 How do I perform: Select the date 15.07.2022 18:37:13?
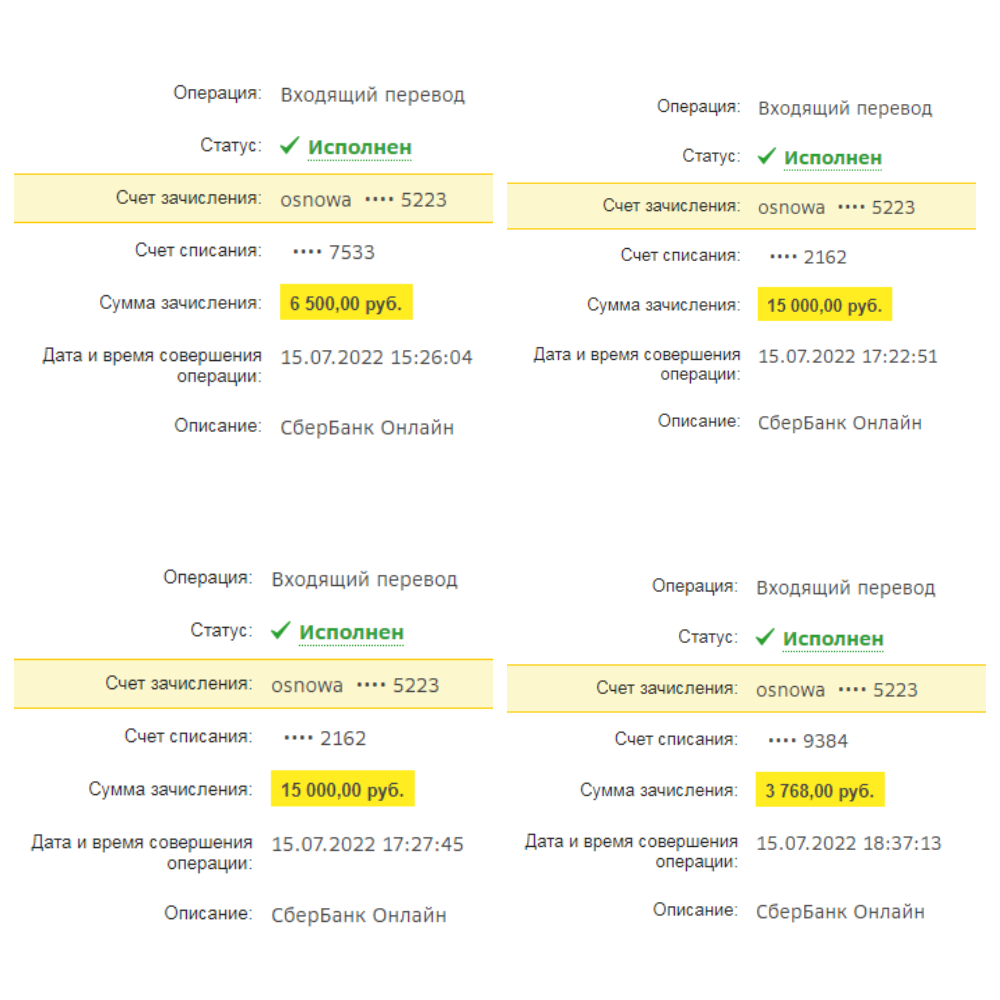pyautogui.click(x=849, y=843)
